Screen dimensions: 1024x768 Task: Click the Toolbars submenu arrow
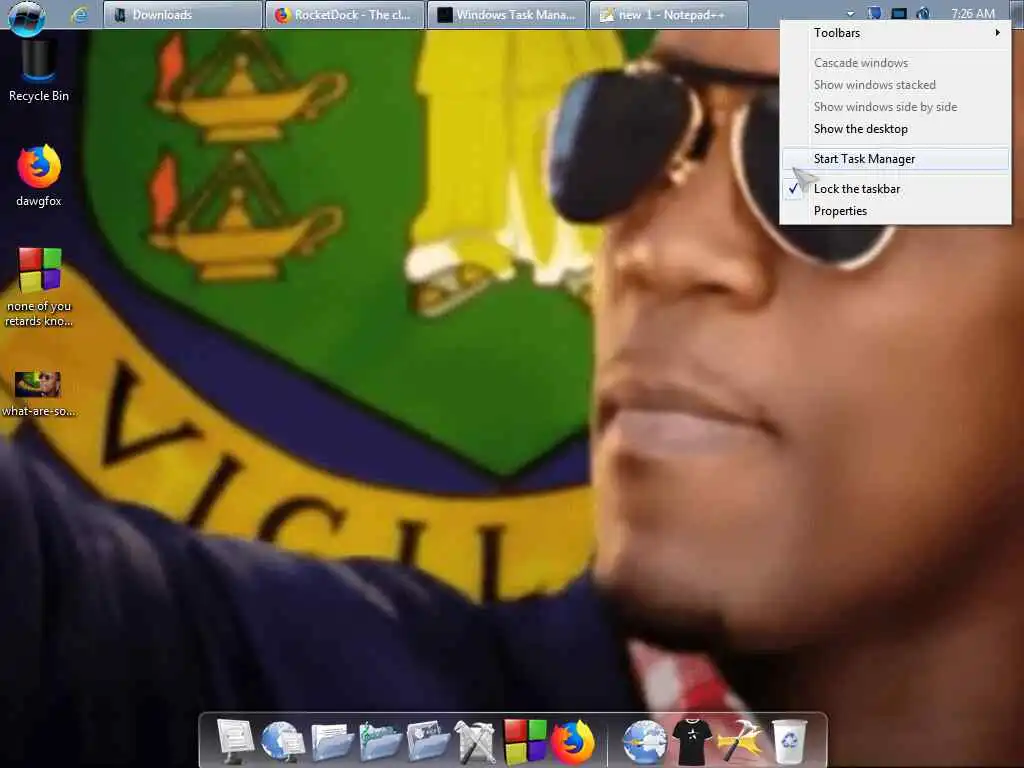tap(997, 33)
